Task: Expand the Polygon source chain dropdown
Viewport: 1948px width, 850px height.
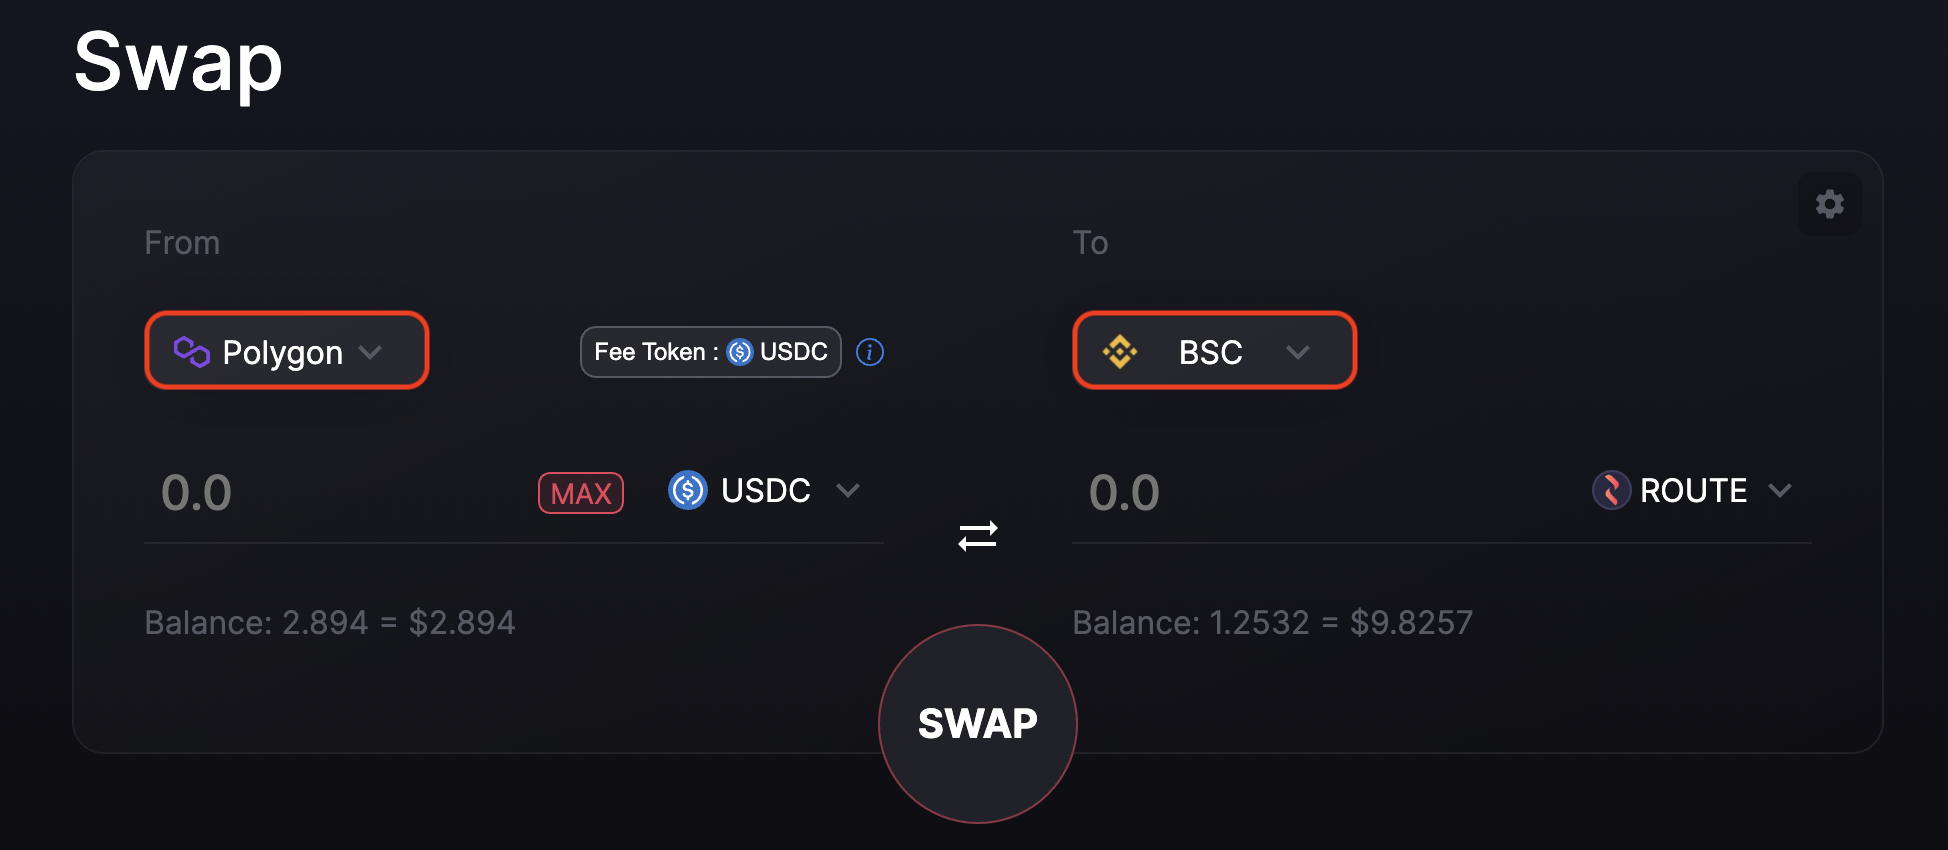Action: [x=287, y=351]
